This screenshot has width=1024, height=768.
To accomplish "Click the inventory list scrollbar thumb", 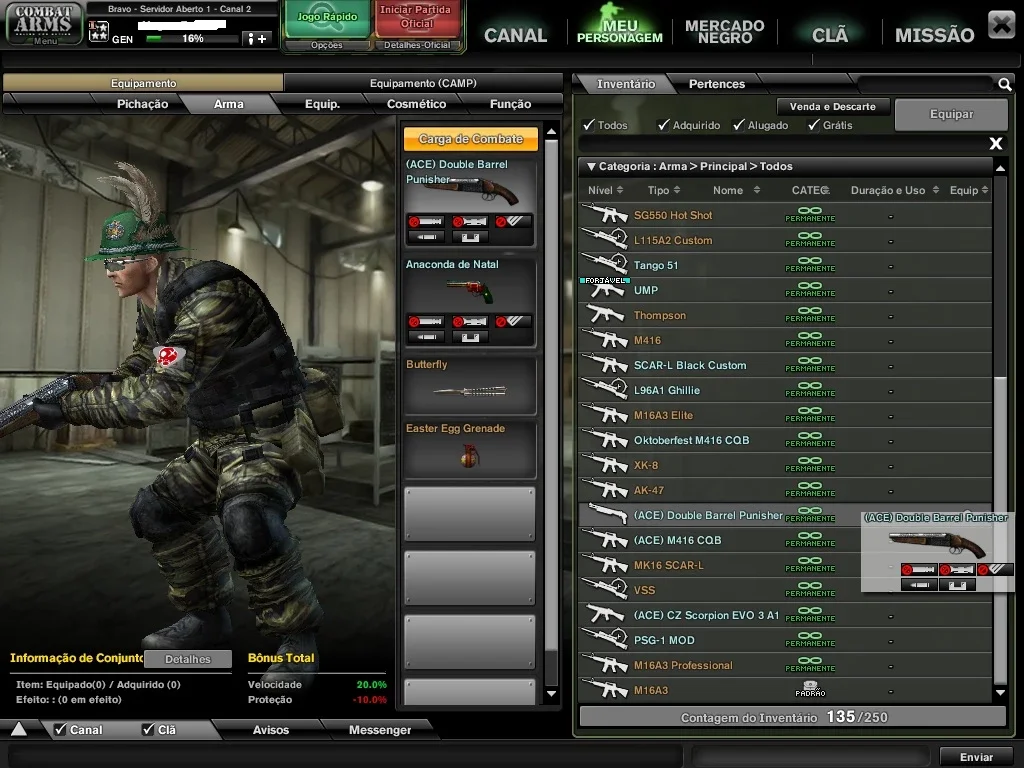I will 1000,529.
